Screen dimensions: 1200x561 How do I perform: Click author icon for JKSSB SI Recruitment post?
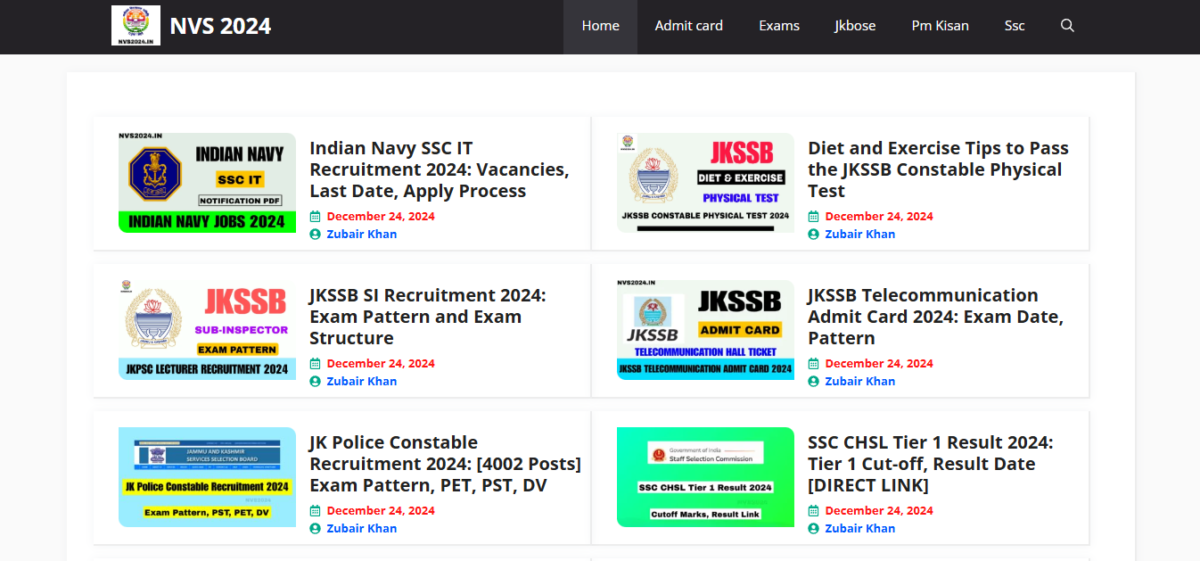(x=315, y=381)
